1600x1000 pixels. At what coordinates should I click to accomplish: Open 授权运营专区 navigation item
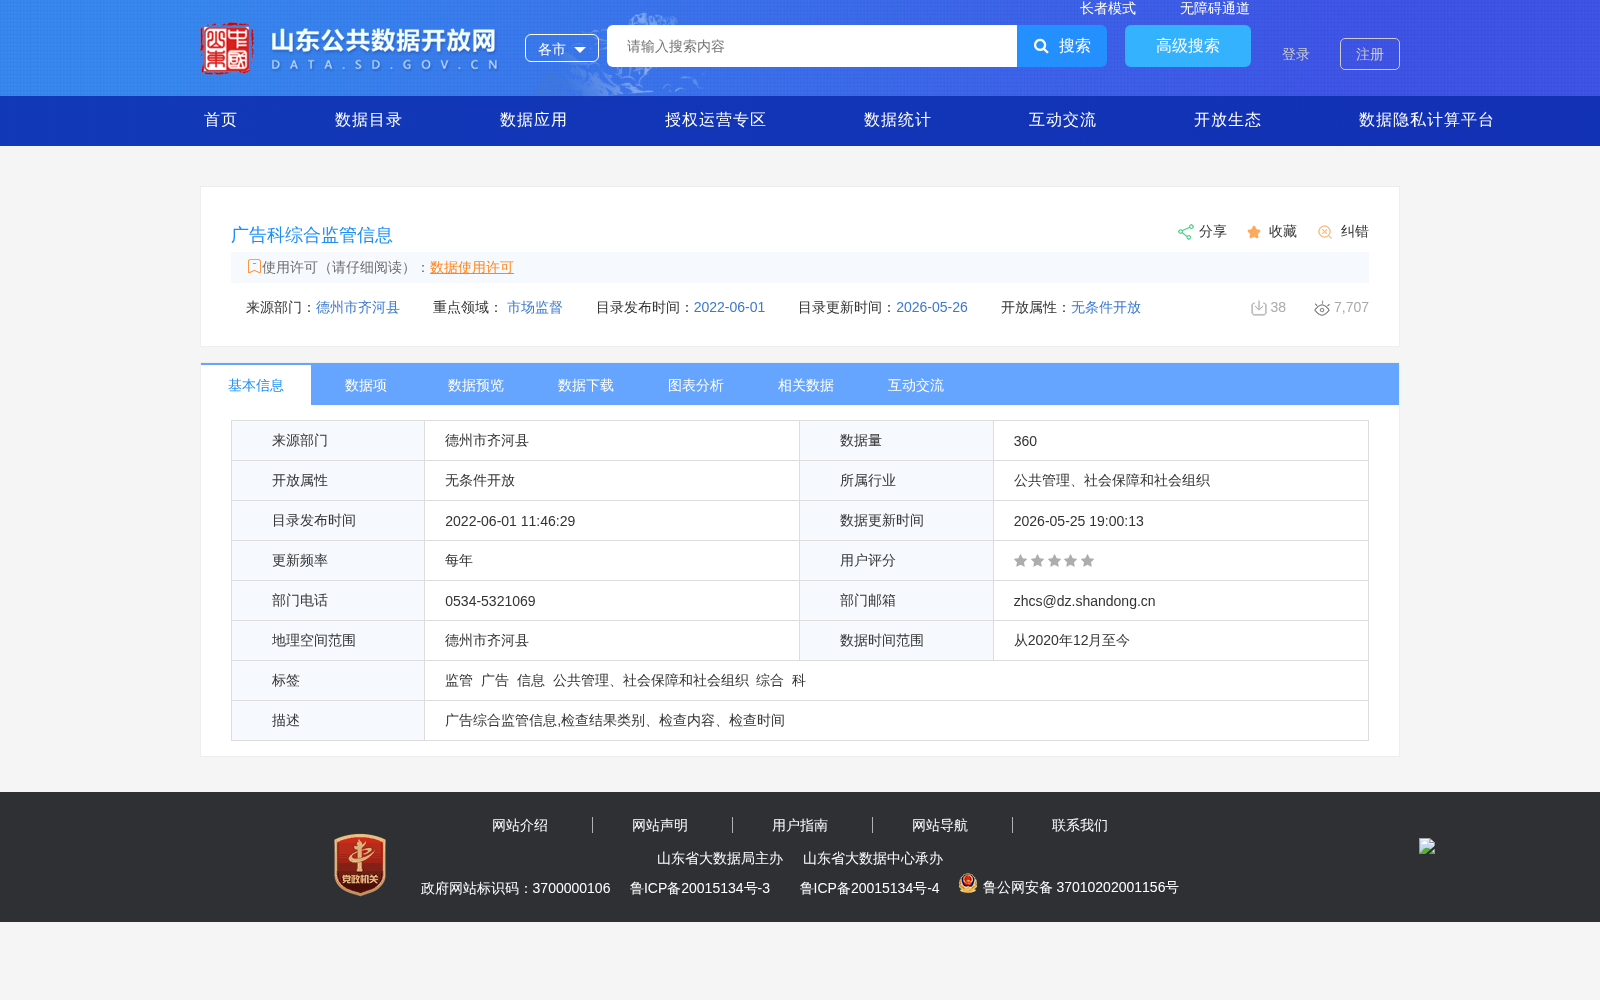(x=716, y=120)
